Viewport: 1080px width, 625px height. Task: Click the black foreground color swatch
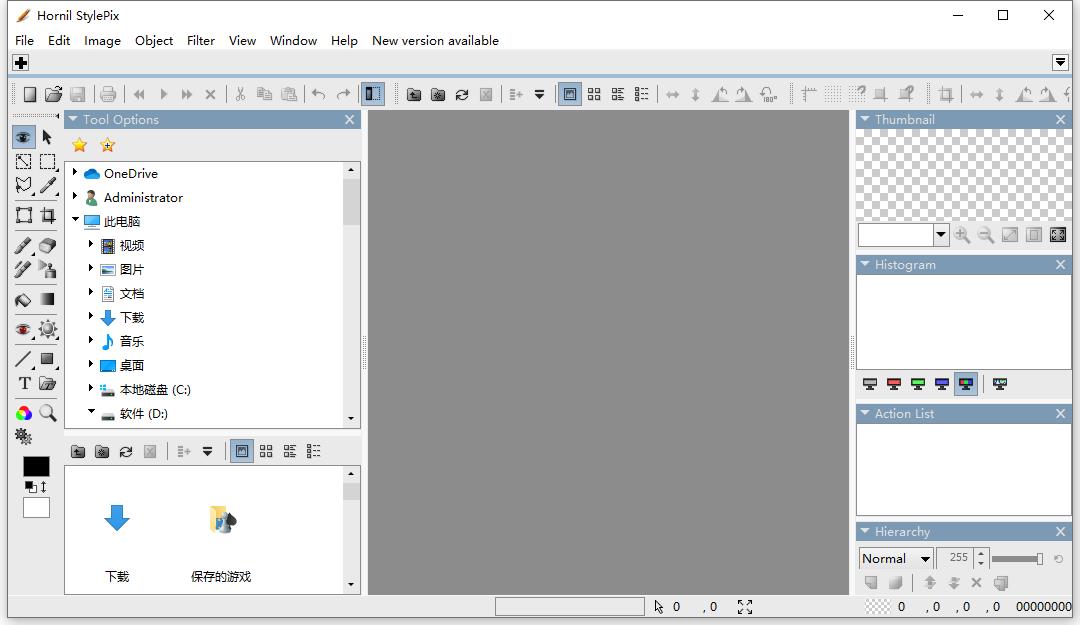[36, 466]
